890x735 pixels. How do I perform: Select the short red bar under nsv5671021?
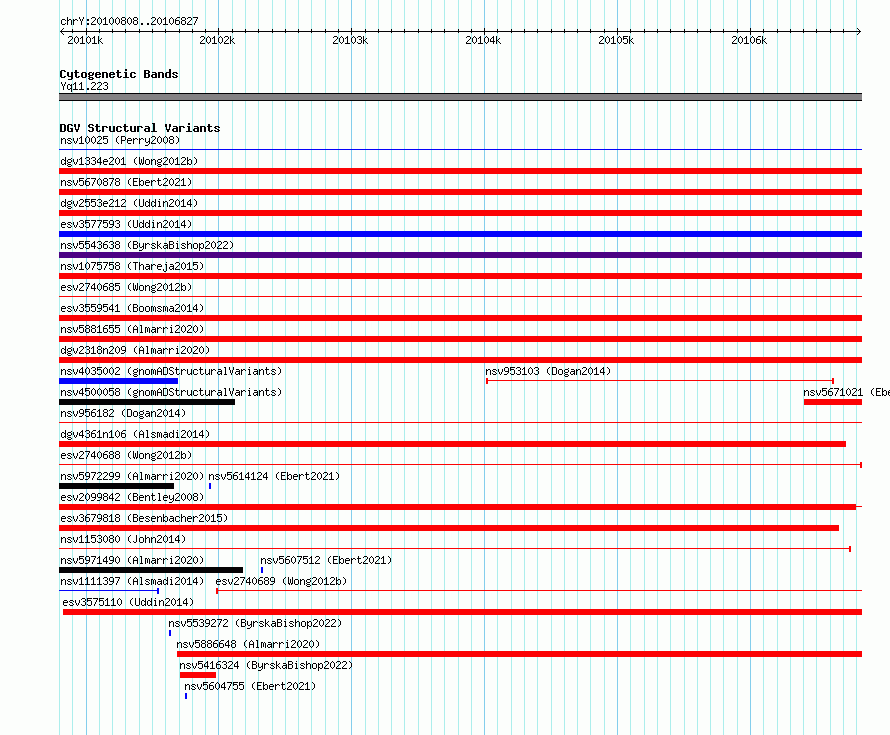click(x=833, y=402)
